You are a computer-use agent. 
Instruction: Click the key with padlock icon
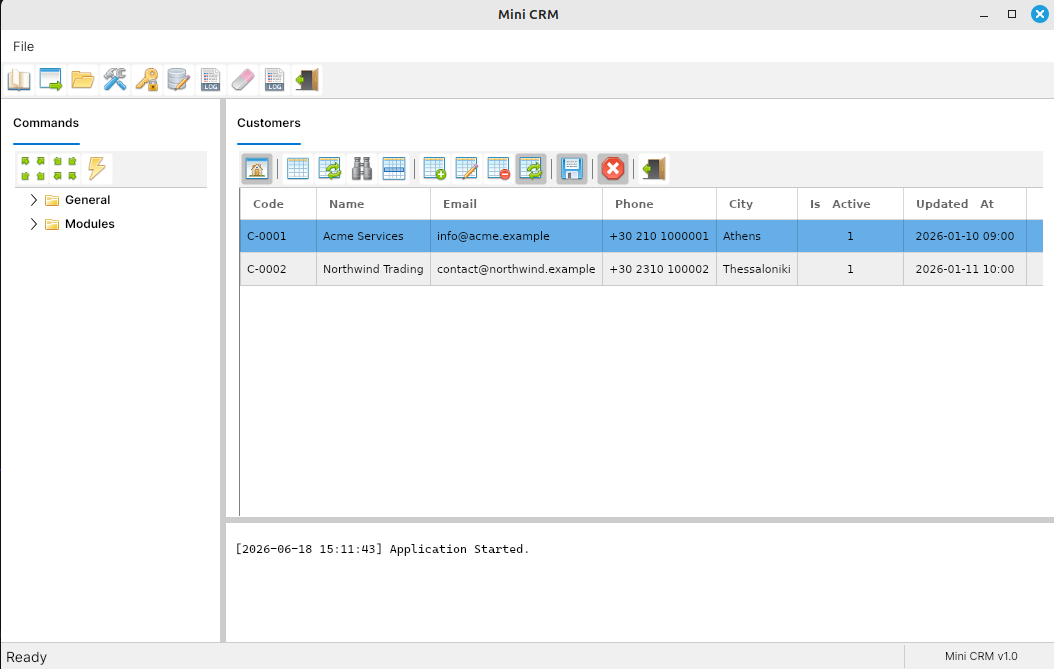point(147,79)
